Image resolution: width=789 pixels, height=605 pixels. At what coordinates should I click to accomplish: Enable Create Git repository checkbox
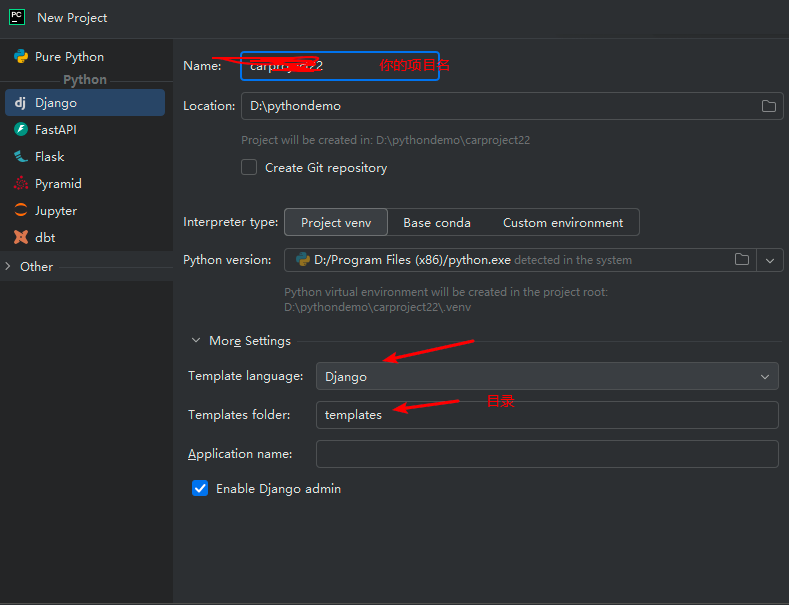coord(249,168)
